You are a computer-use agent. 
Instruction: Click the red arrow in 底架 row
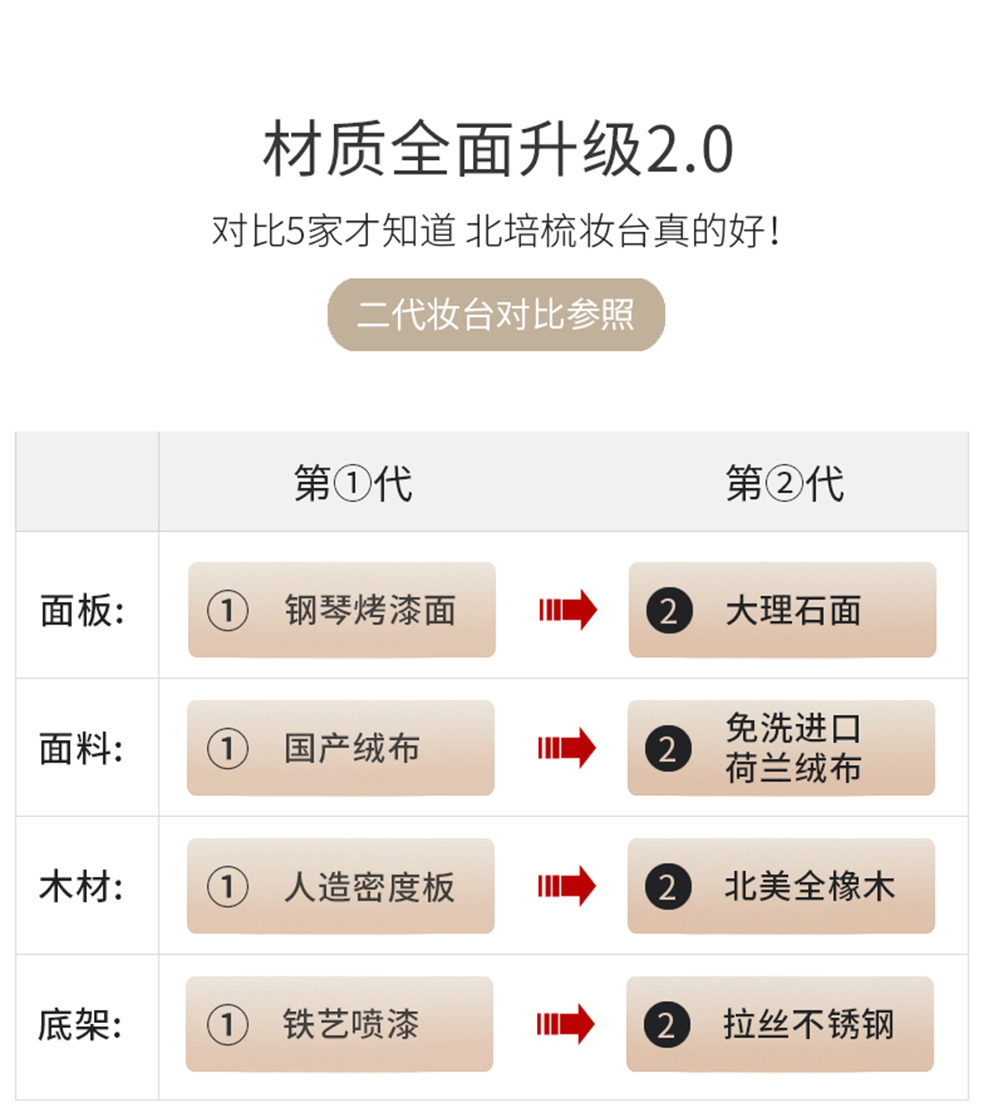(565, 1024)
